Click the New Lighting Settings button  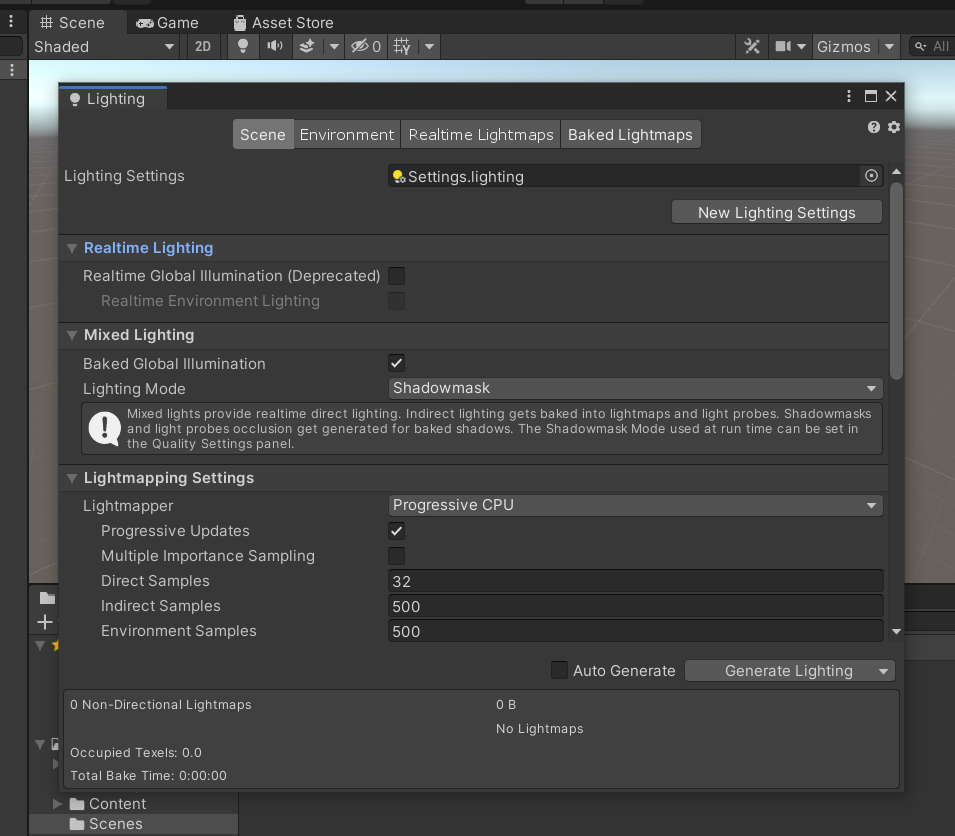coord(776,212)
